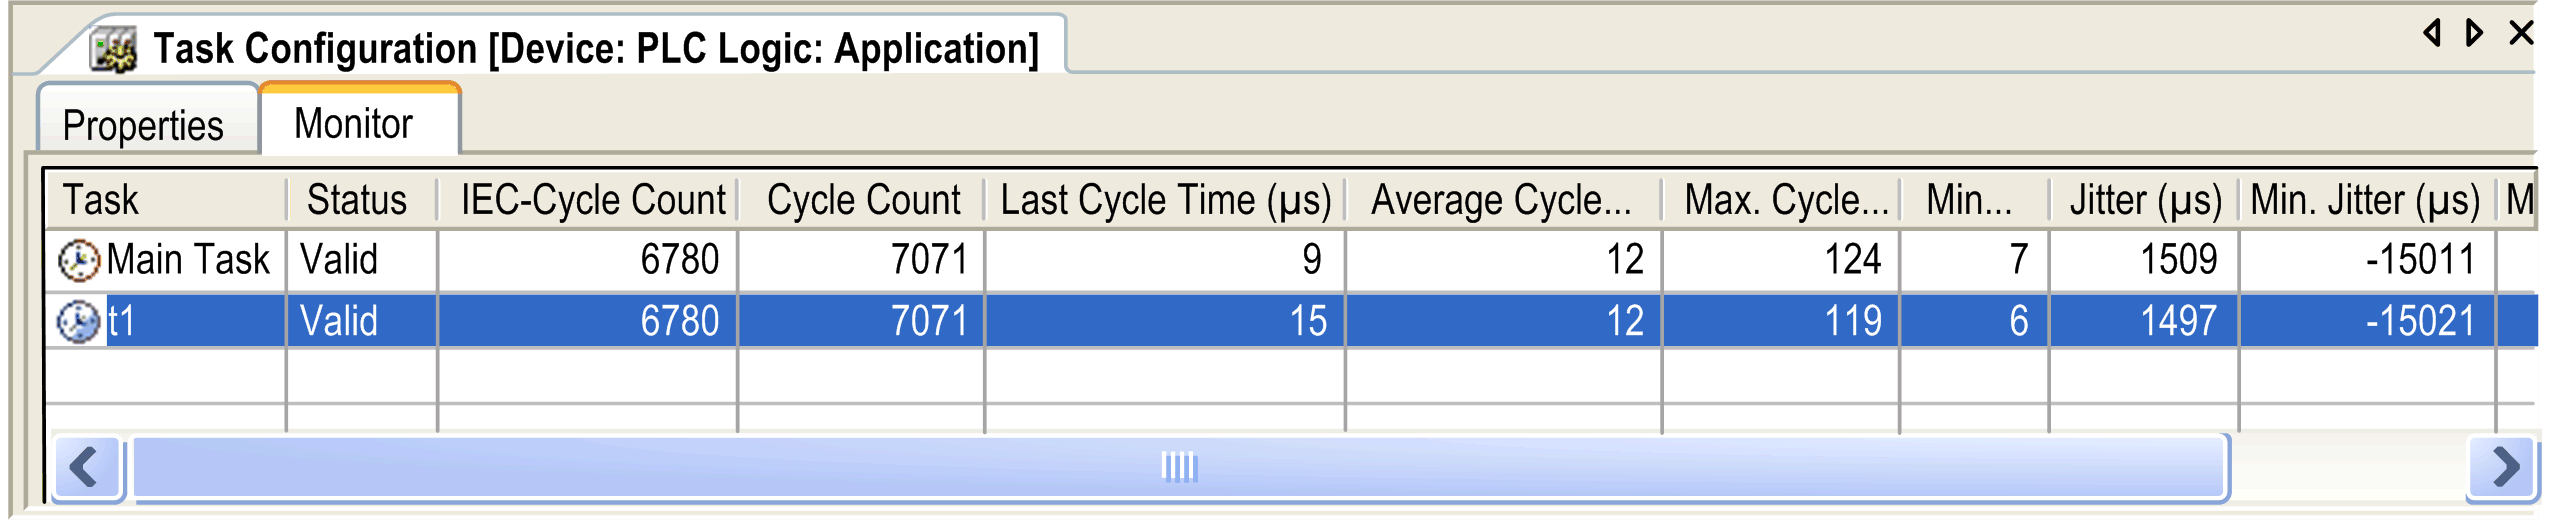
Task: Click Last Cycle Time (µs) header
Action: point(1165,200)
